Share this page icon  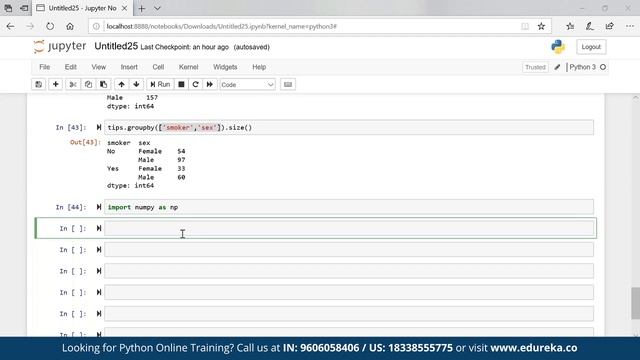pyautogui.click(x=609, y=26)
